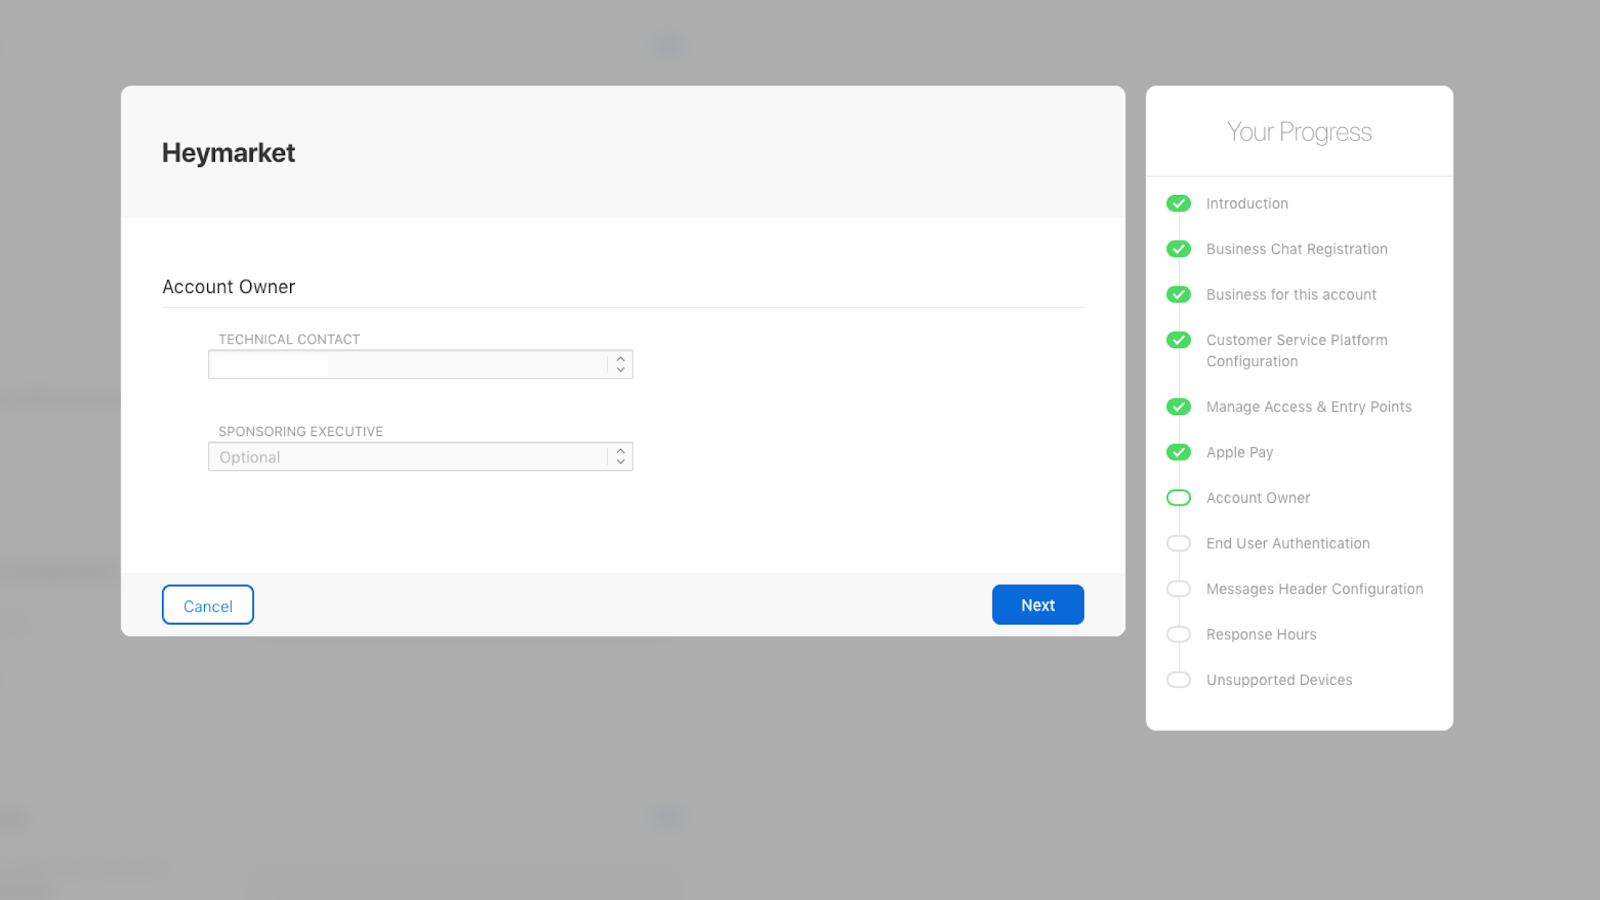Click the Customer Service Platform Configuration checkmark
Viewport: 1600px width, 900px height.
[x=1179, y=340]
